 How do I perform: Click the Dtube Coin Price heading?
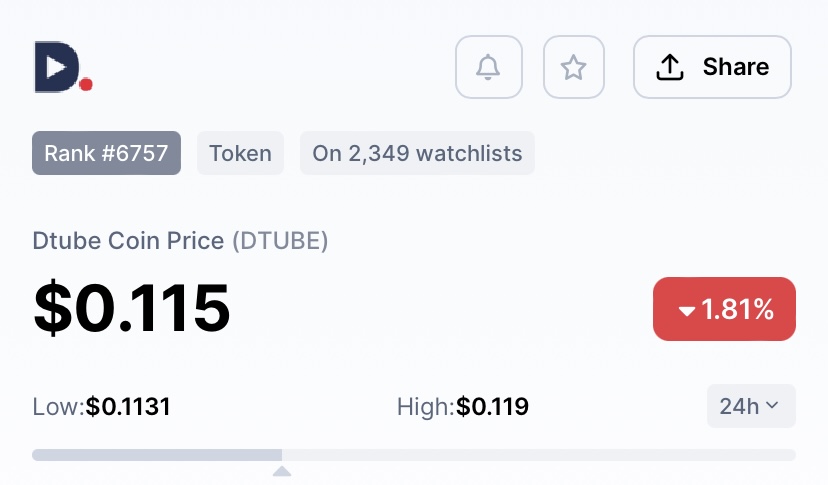(128, 241)
